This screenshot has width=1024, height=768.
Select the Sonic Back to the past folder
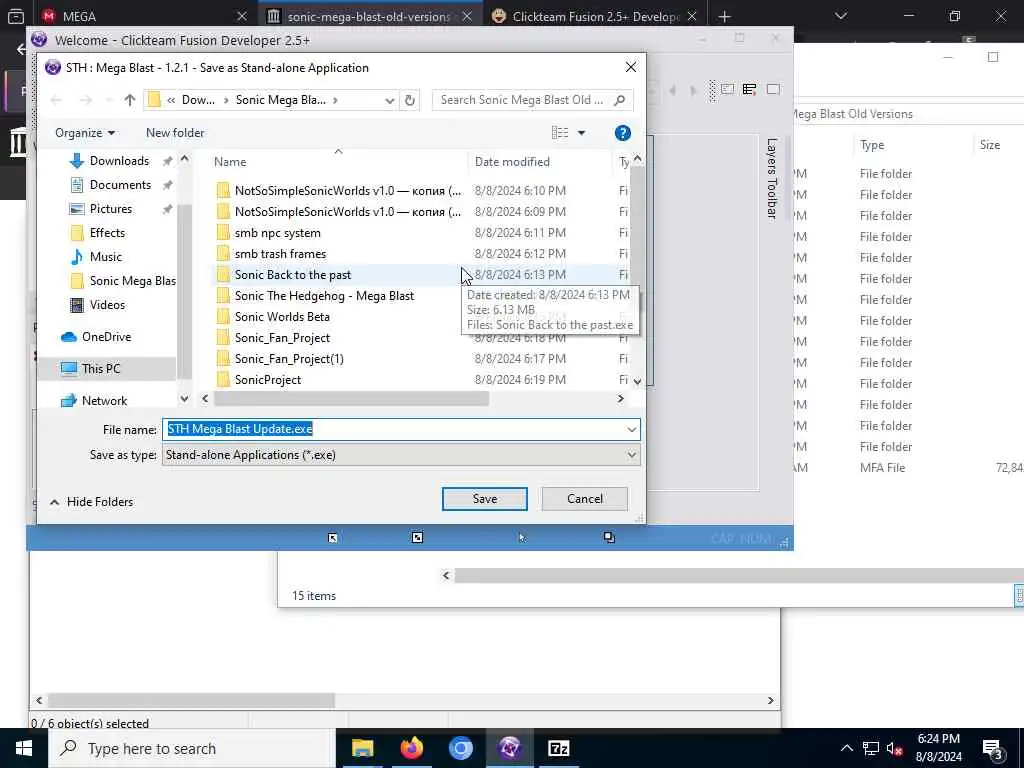pyautogui.click(x=293, y=275)
